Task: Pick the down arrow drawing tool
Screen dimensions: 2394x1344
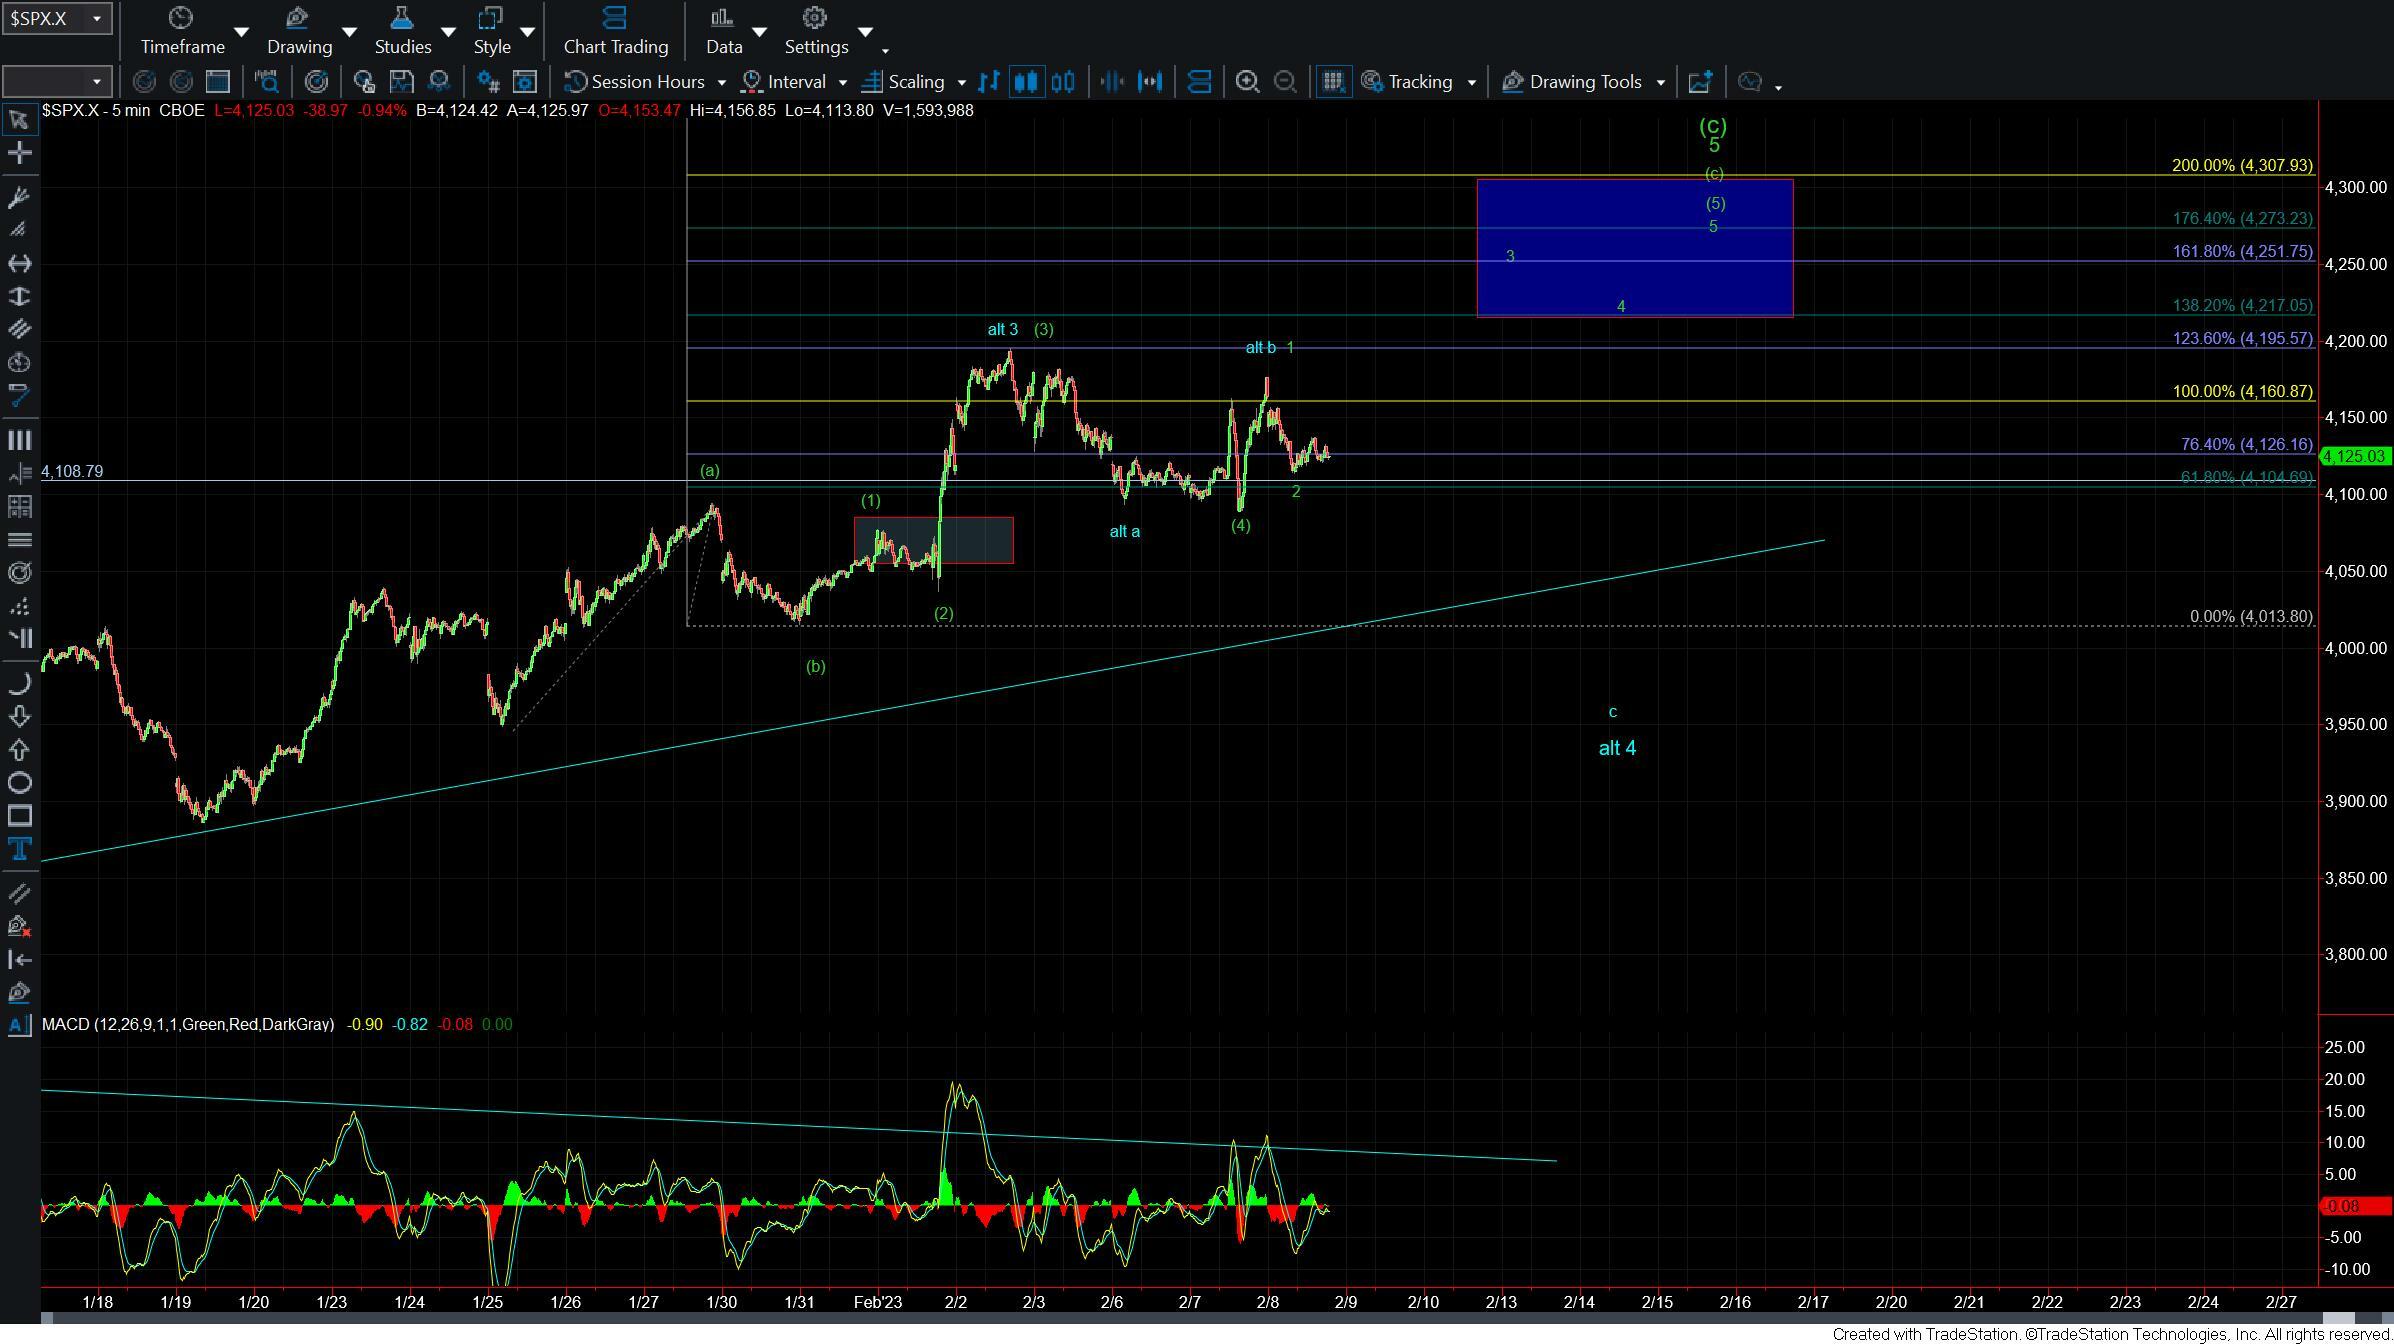Action: click(x=19, y=717)
